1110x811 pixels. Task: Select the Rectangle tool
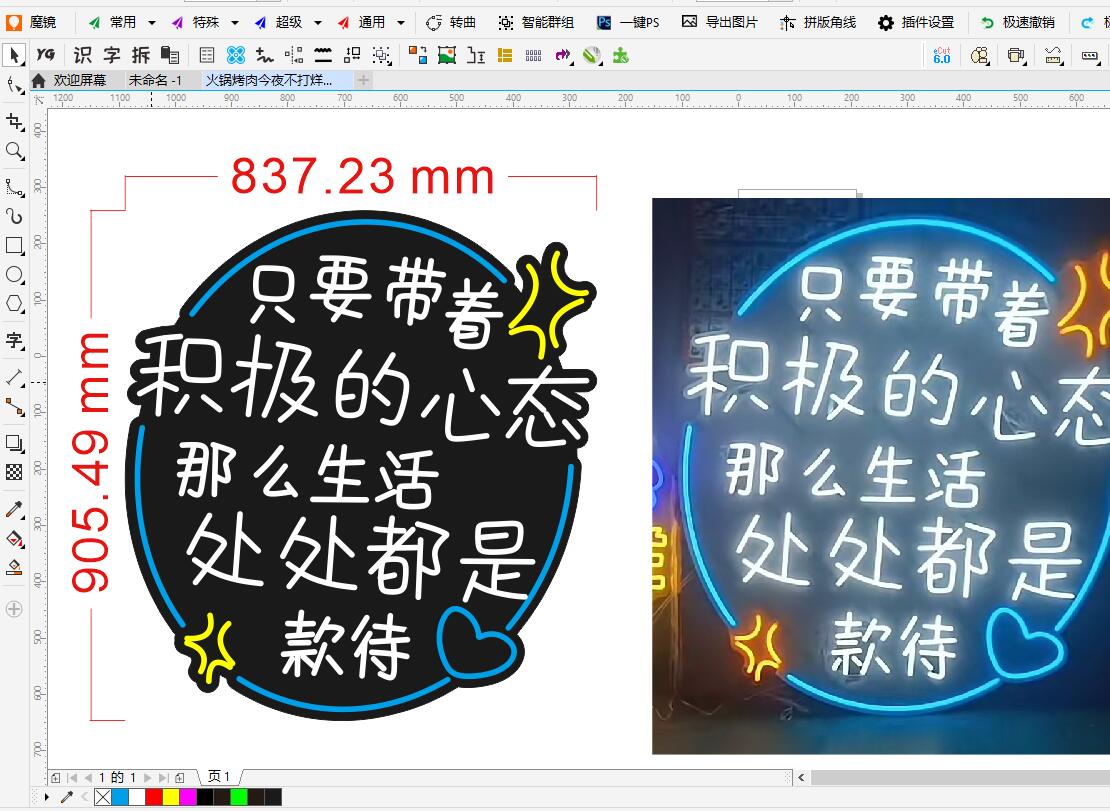tap(14, 246)
